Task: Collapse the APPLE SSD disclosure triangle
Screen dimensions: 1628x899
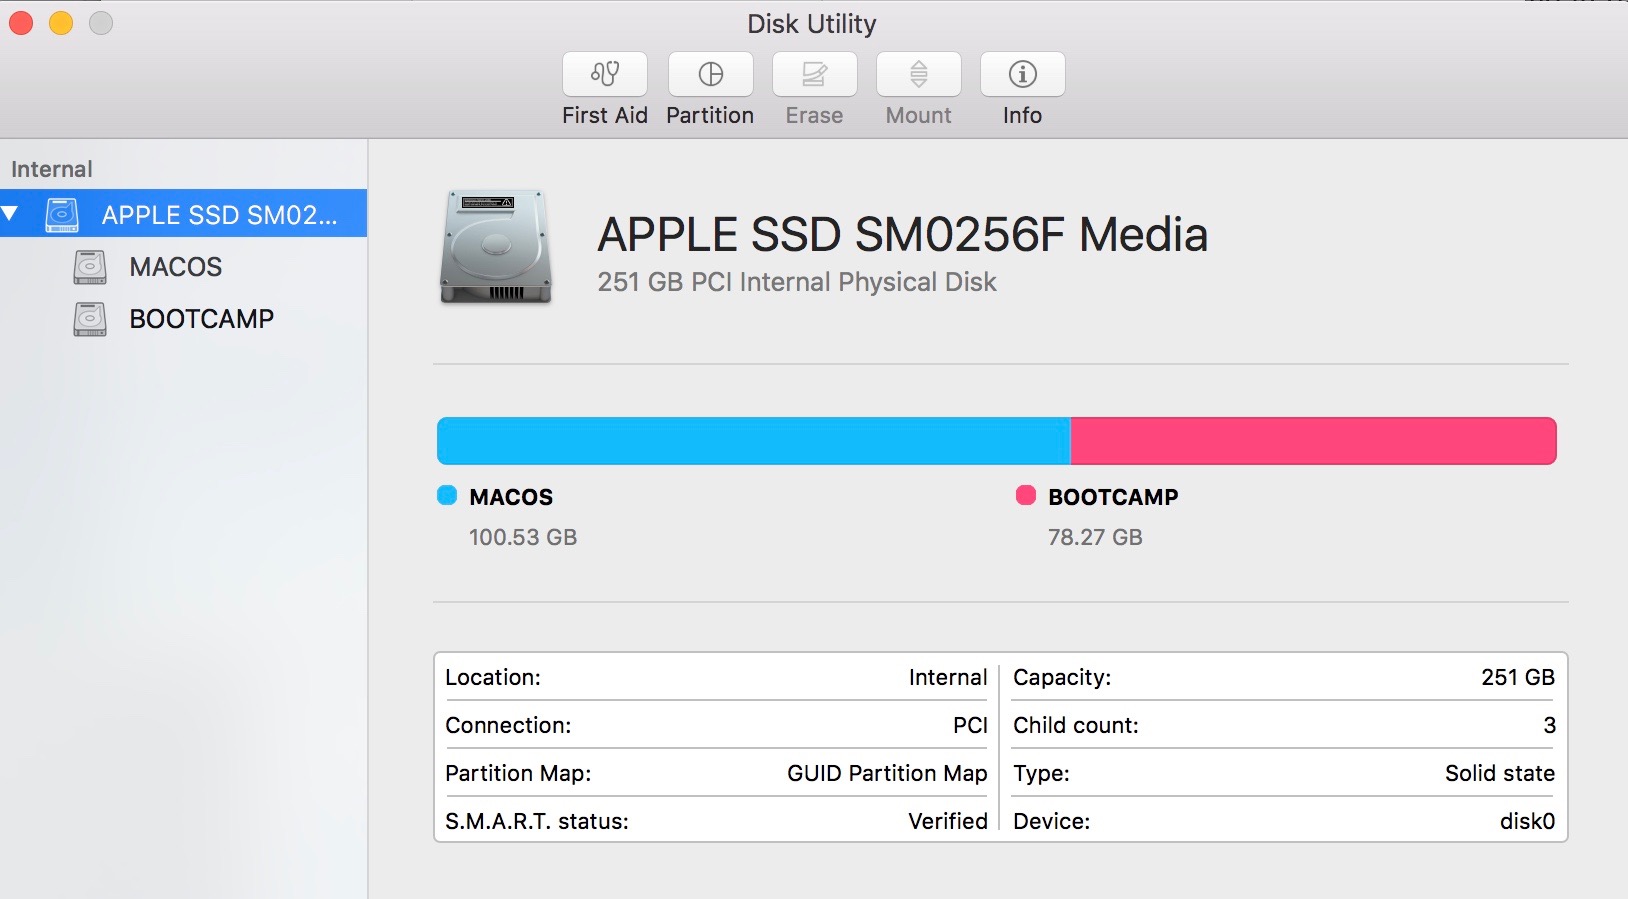Action: (x=11, y=213)
